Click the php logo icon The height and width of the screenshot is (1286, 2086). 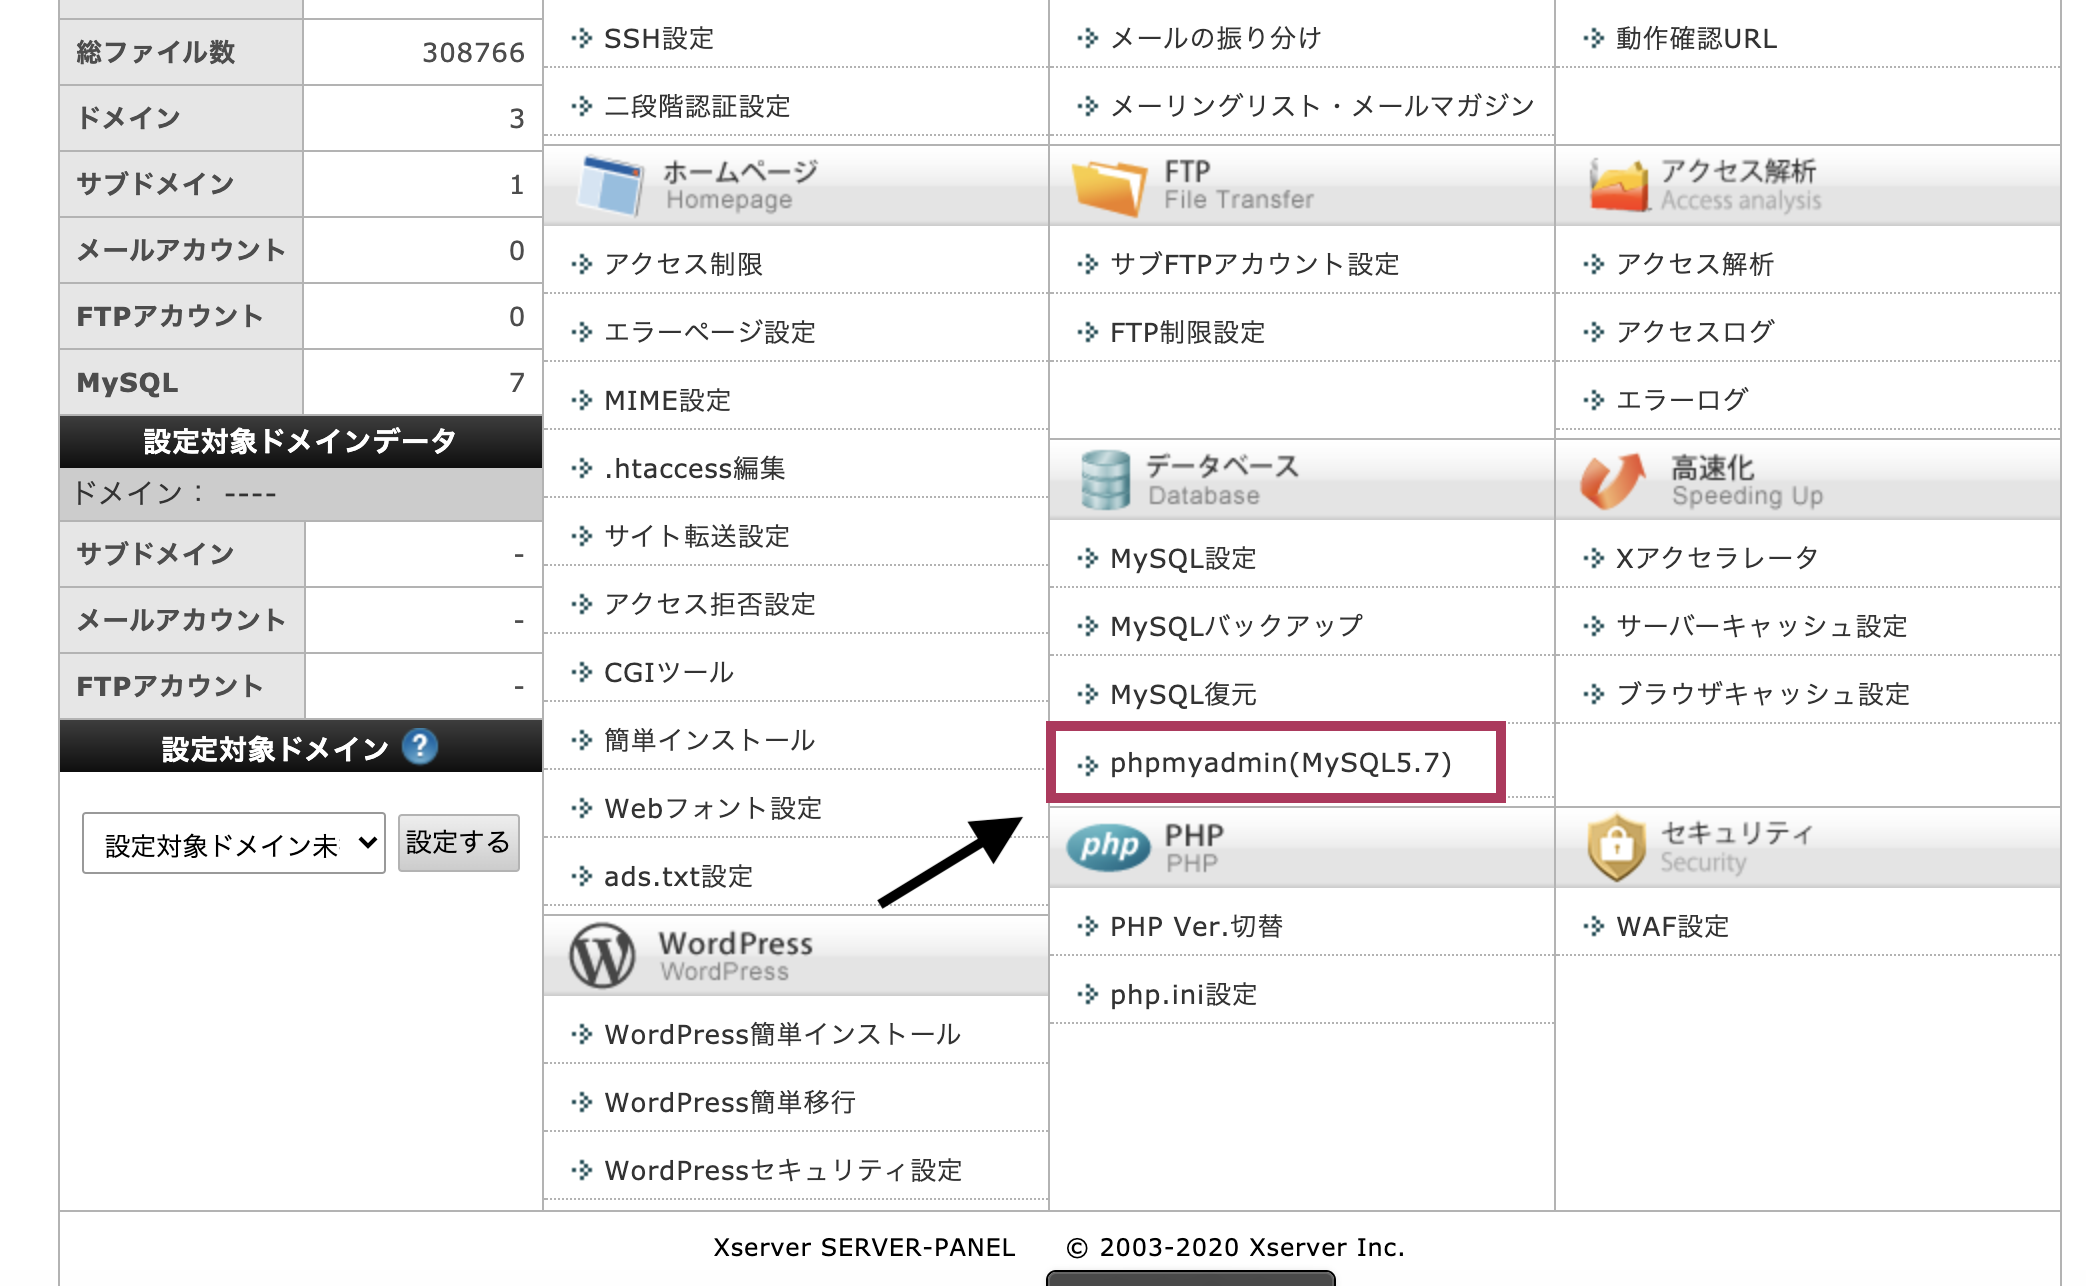(x=1108, y=847)
